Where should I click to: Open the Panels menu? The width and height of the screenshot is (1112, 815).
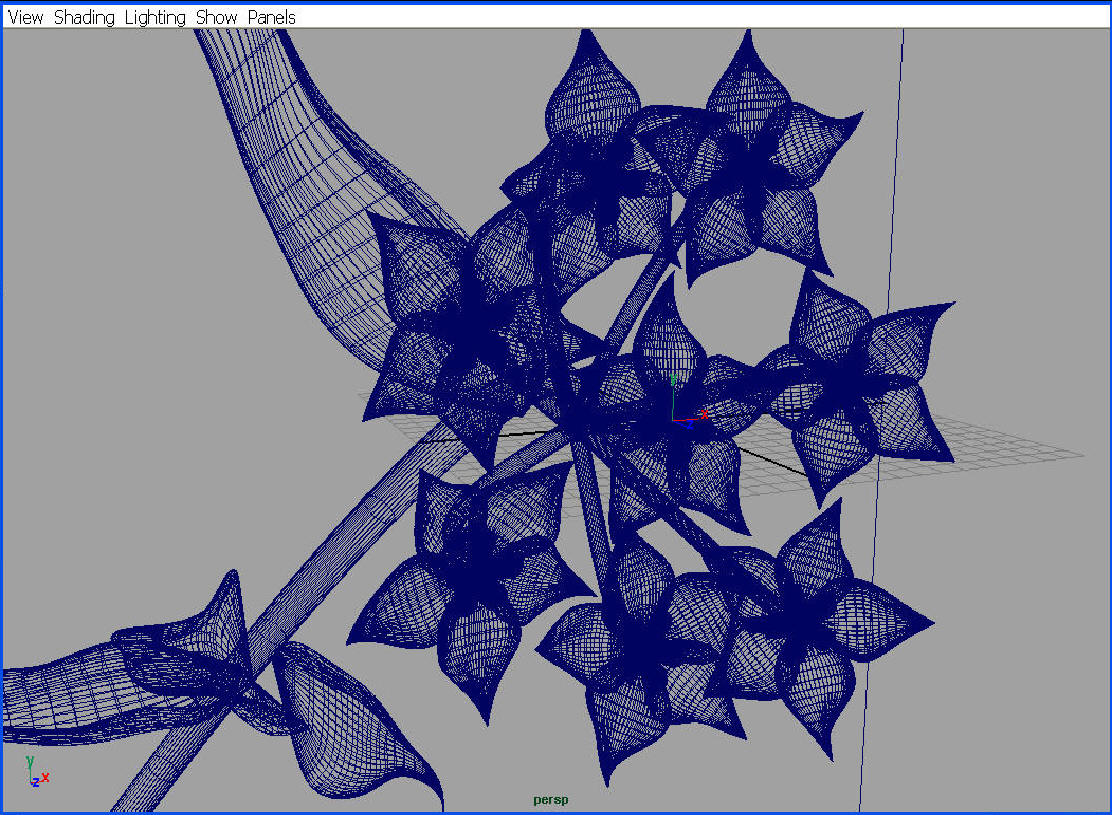pyautogui.click(x=271, y=17)
